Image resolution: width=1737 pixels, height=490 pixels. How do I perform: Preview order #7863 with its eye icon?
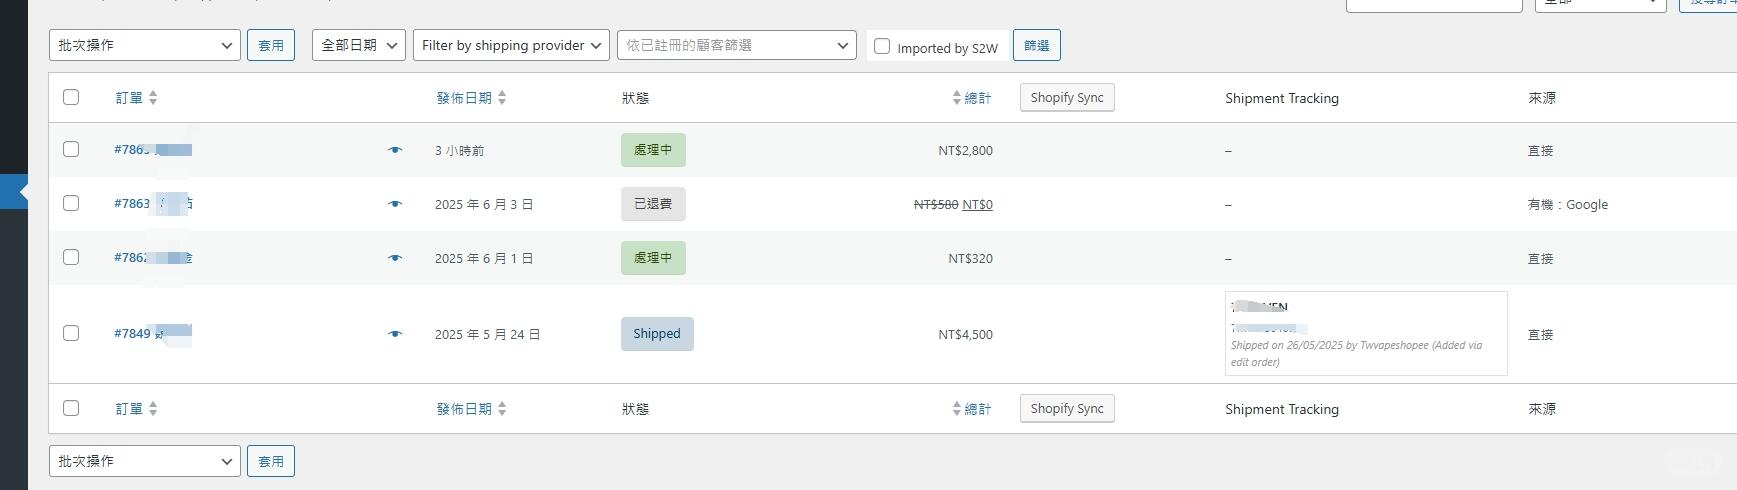[395, 204]
